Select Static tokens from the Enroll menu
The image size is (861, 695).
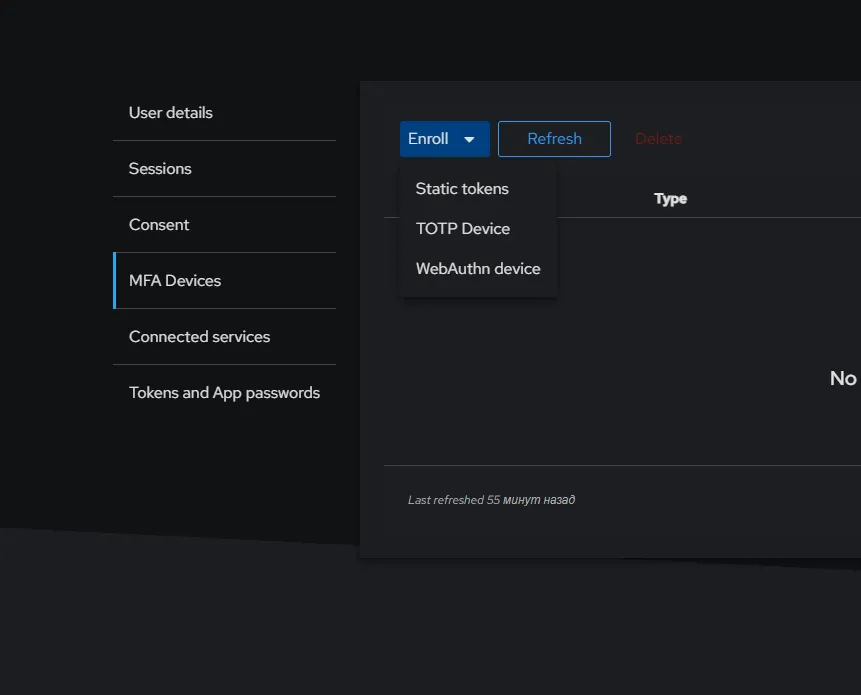(x=462, y=189)
